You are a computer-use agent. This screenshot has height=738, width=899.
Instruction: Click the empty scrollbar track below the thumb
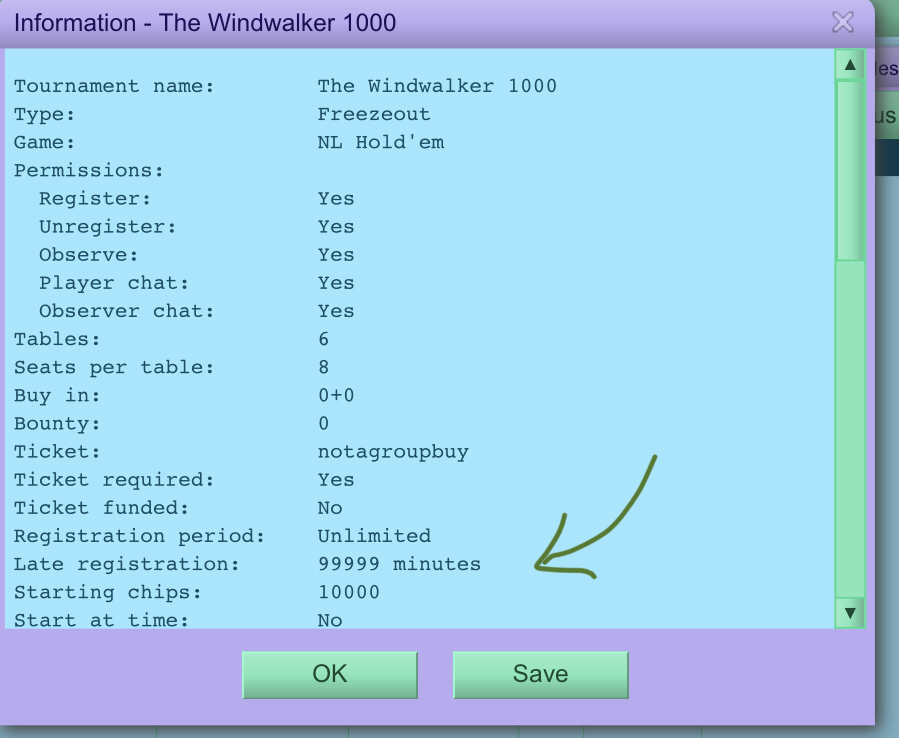[849, 430]
